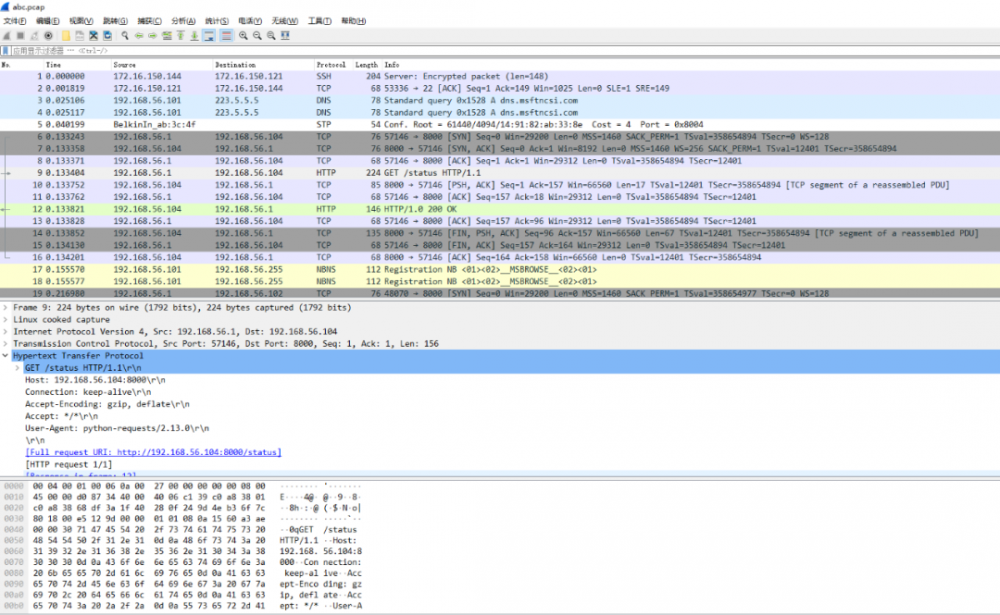Image resolution: width=1000 pixels, height=615 pixels.
Task: Find a packet with magnifier icon
Action: pos(125,36)
